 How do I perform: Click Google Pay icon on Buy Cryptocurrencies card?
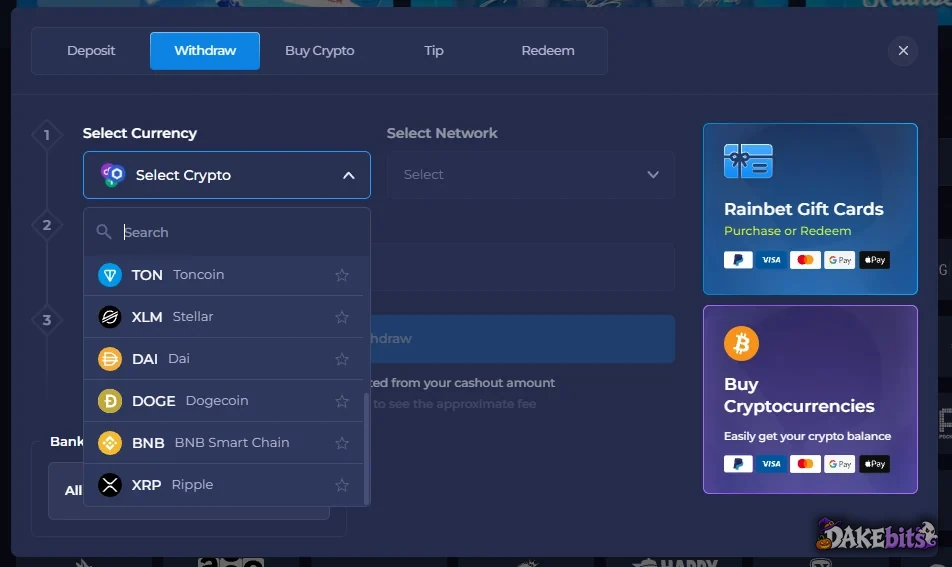pyautogui.click(x=840, y=464)
